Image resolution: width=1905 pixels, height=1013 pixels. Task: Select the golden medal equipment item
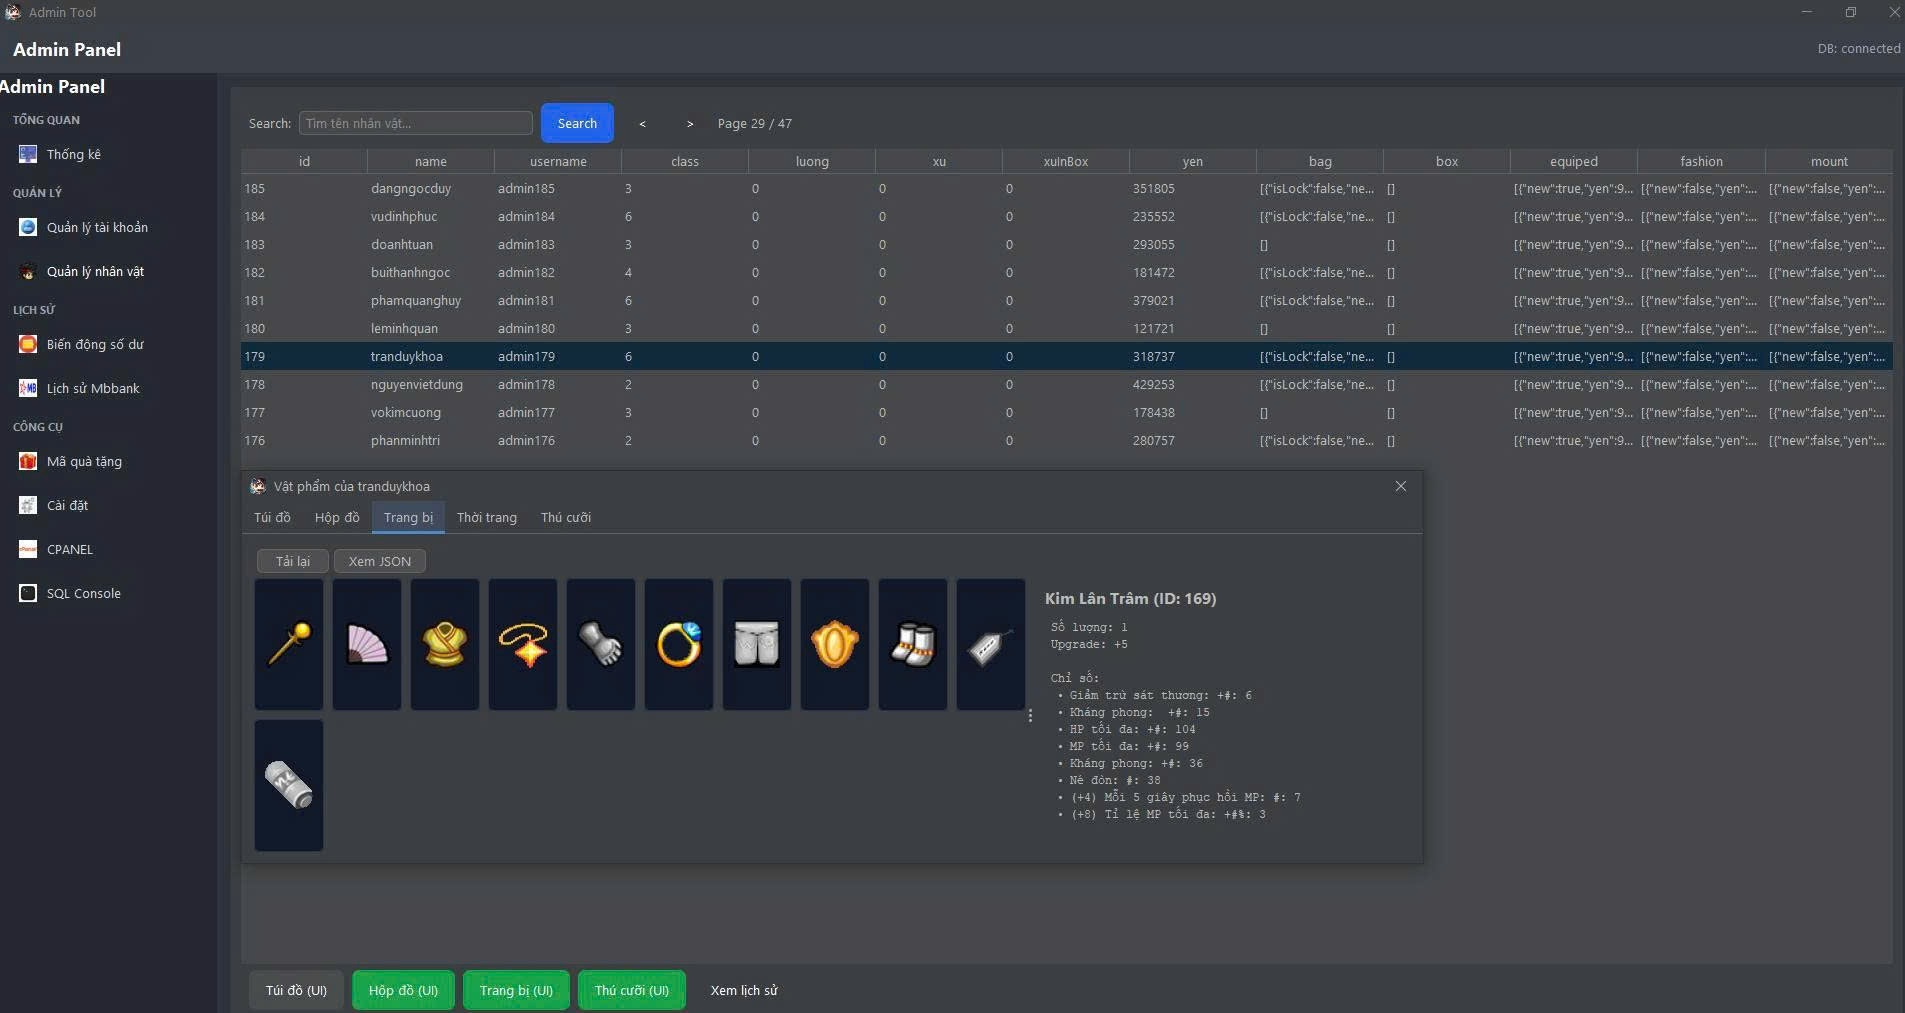point(834,644)
